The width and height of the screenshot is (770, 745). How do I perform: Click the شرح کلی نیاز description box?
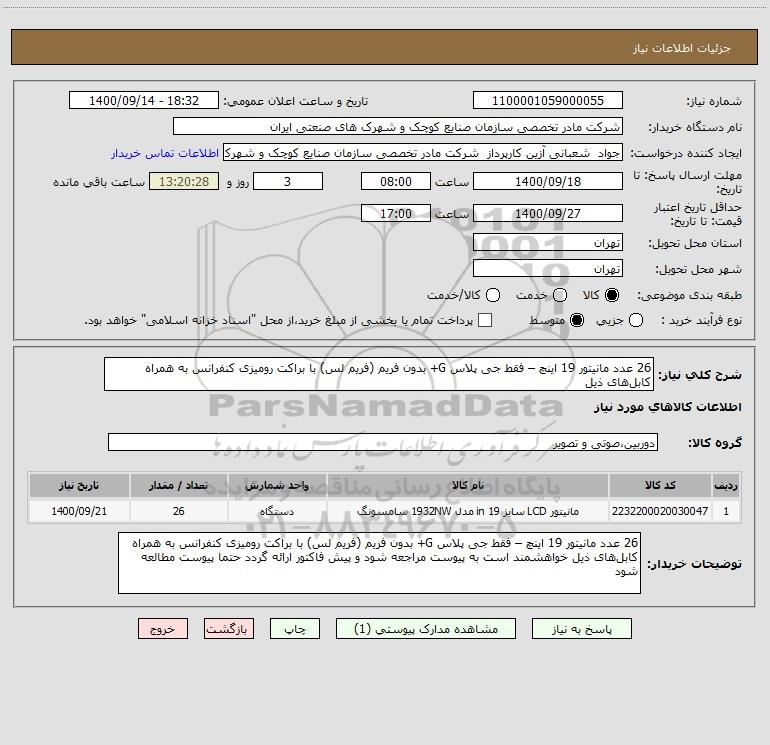coord(379,374)
